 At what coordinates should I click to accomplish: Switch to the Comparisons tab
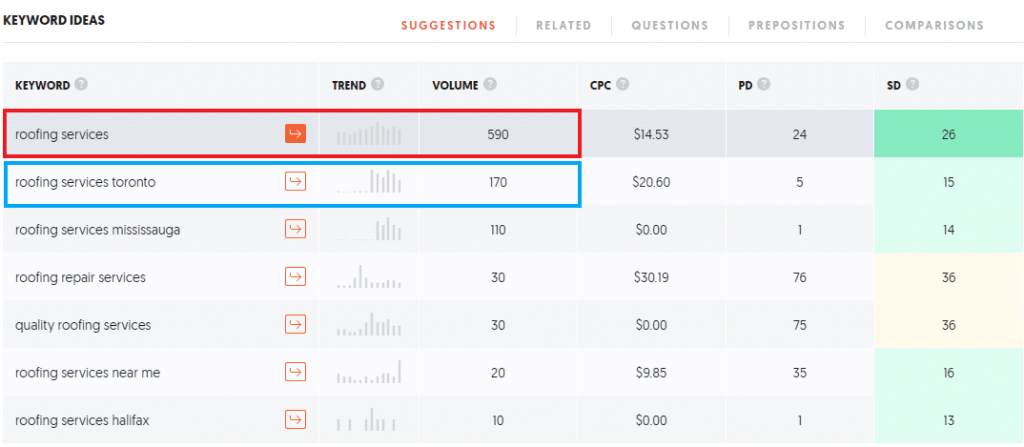935,25
